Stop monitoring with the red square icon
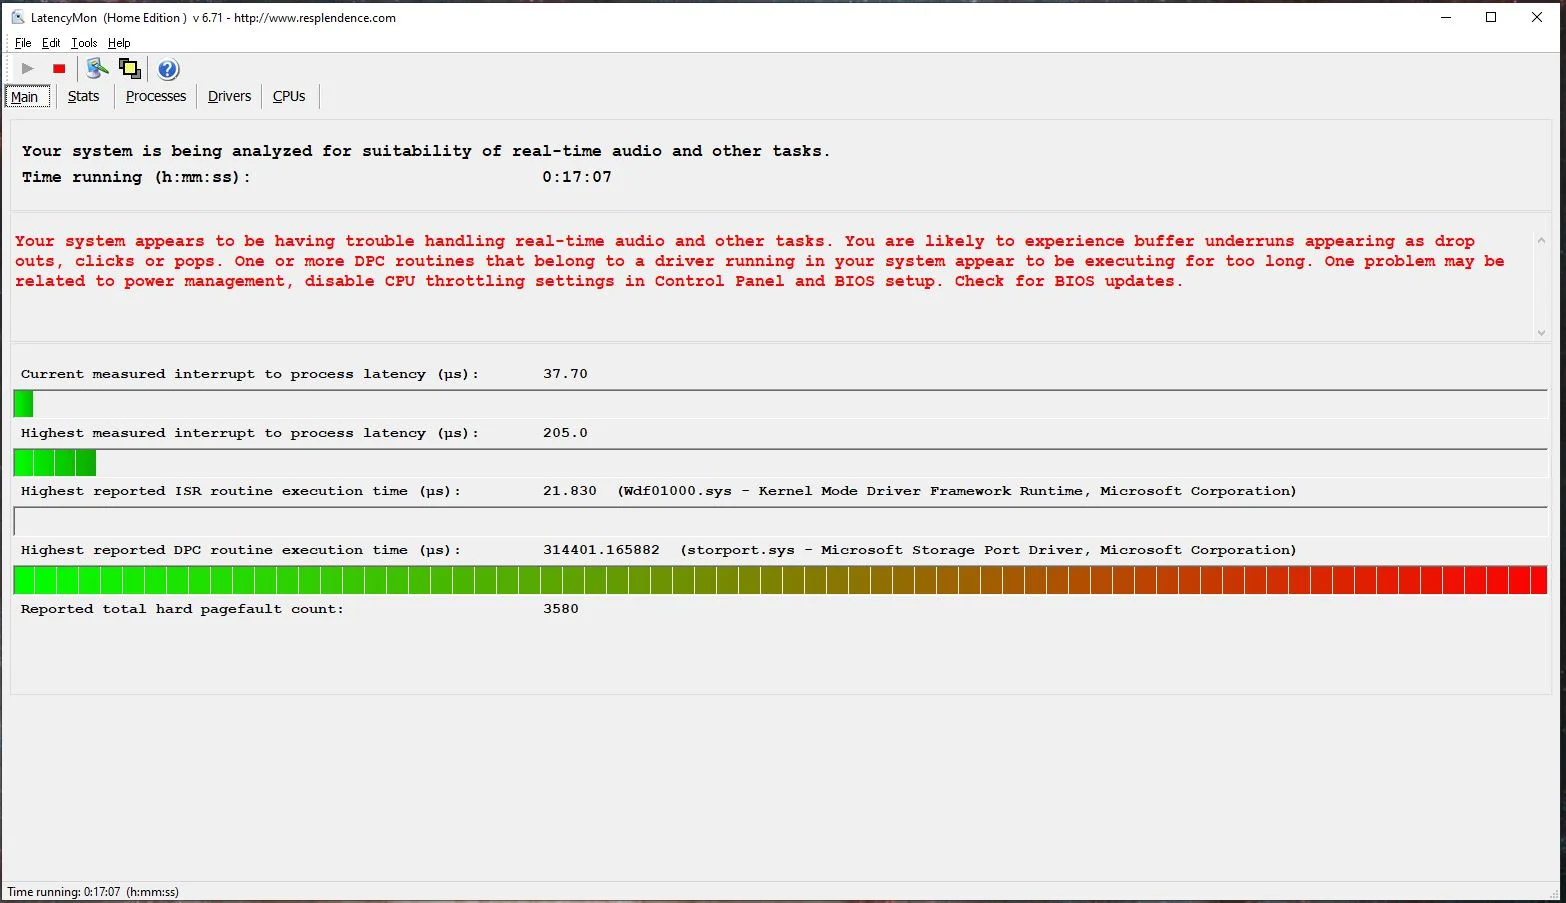Viewport: 1566px width, 903px height. pos(59,69)
